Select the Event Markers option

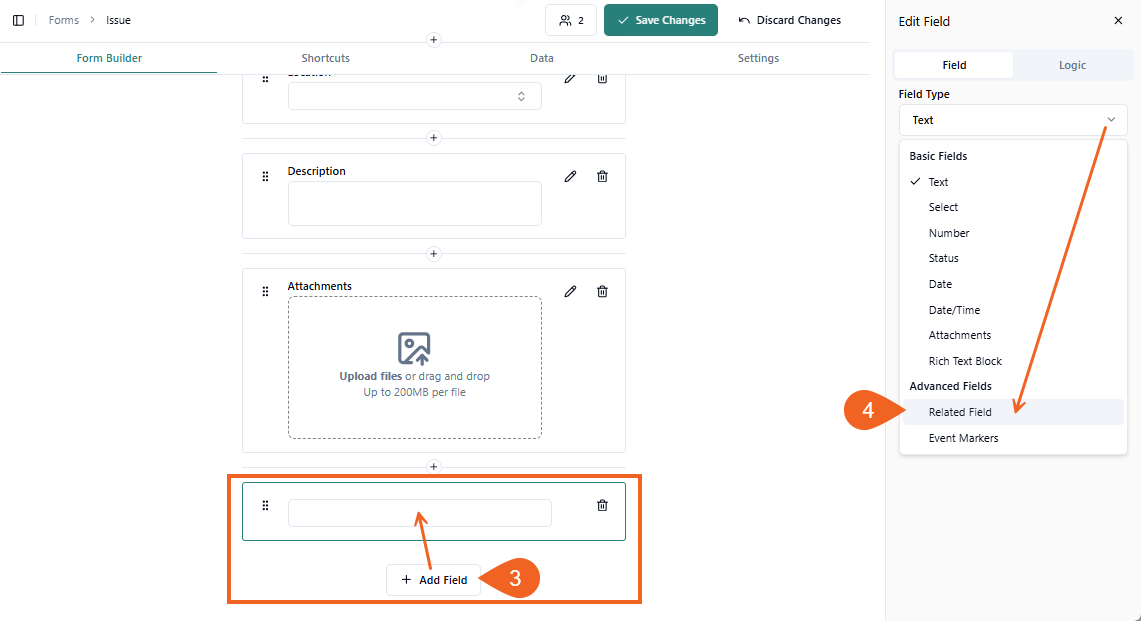tap(963, 438)
